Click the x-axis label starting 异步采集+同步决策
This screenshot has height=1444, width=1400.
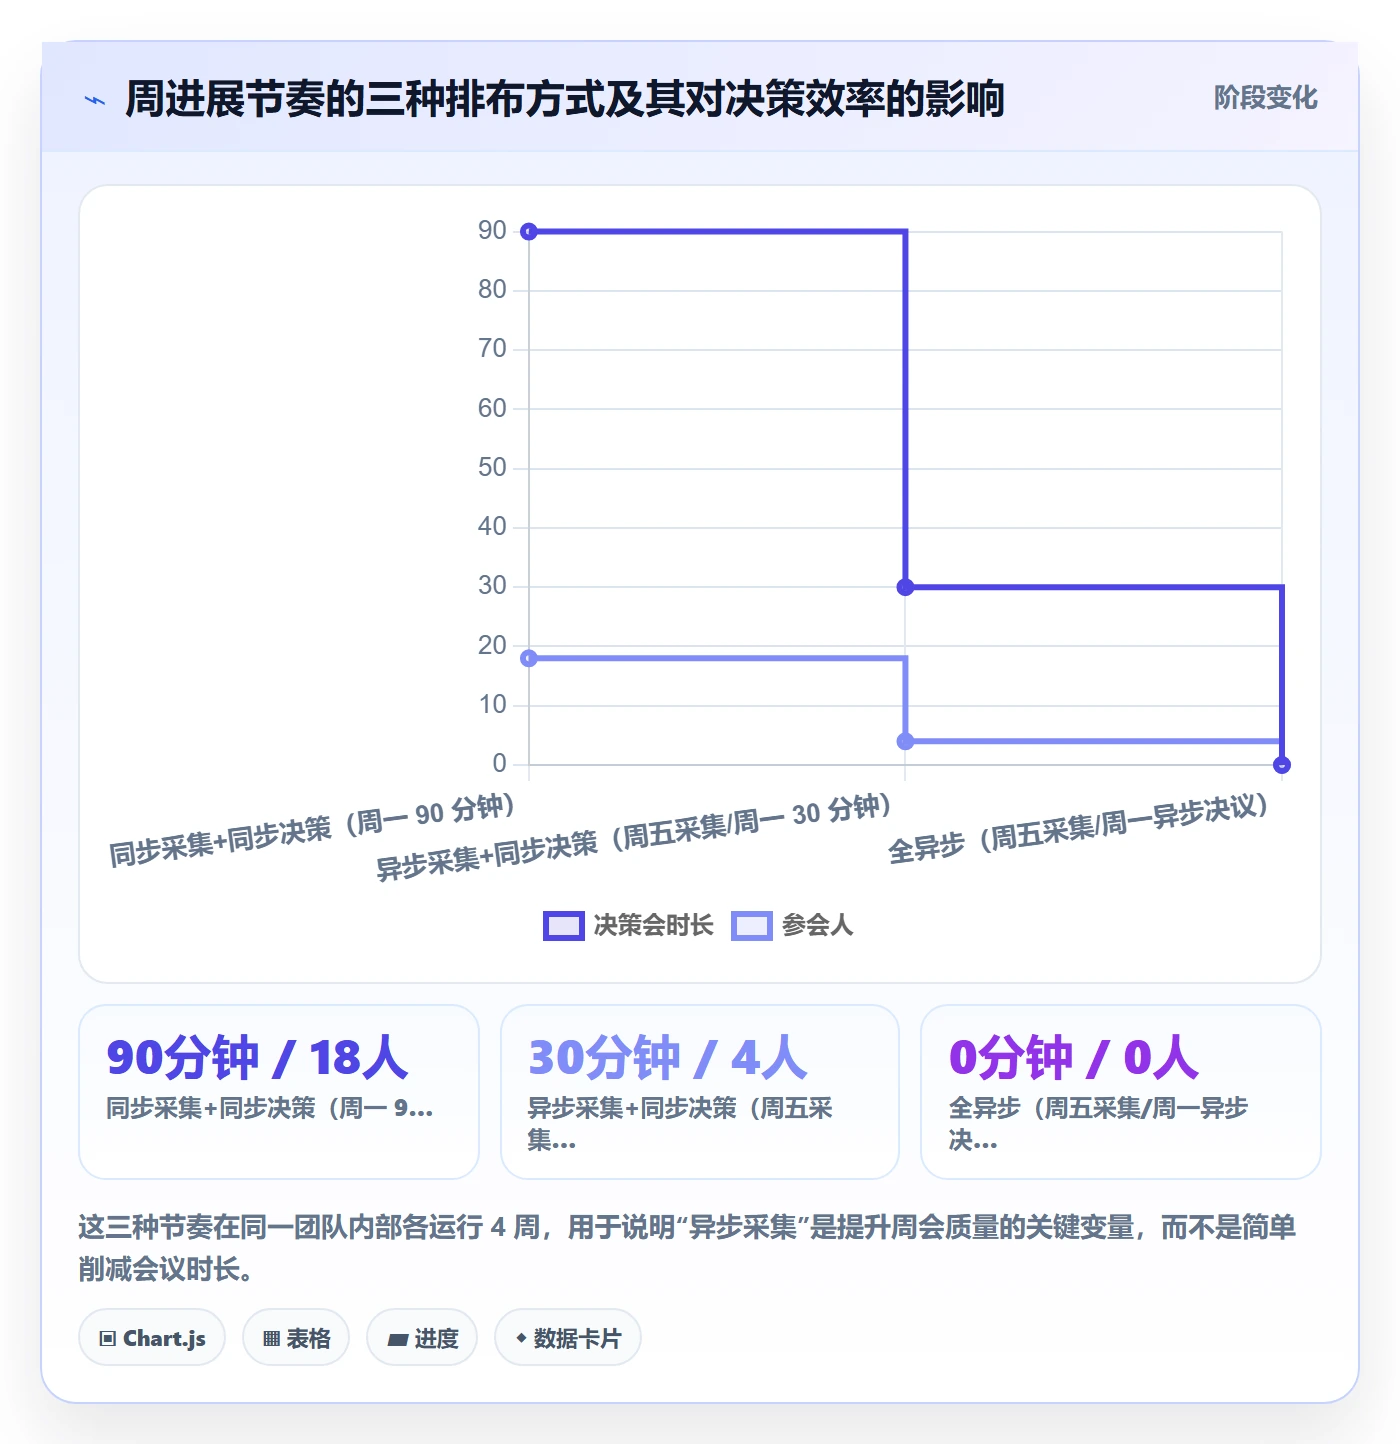(633, 836)
